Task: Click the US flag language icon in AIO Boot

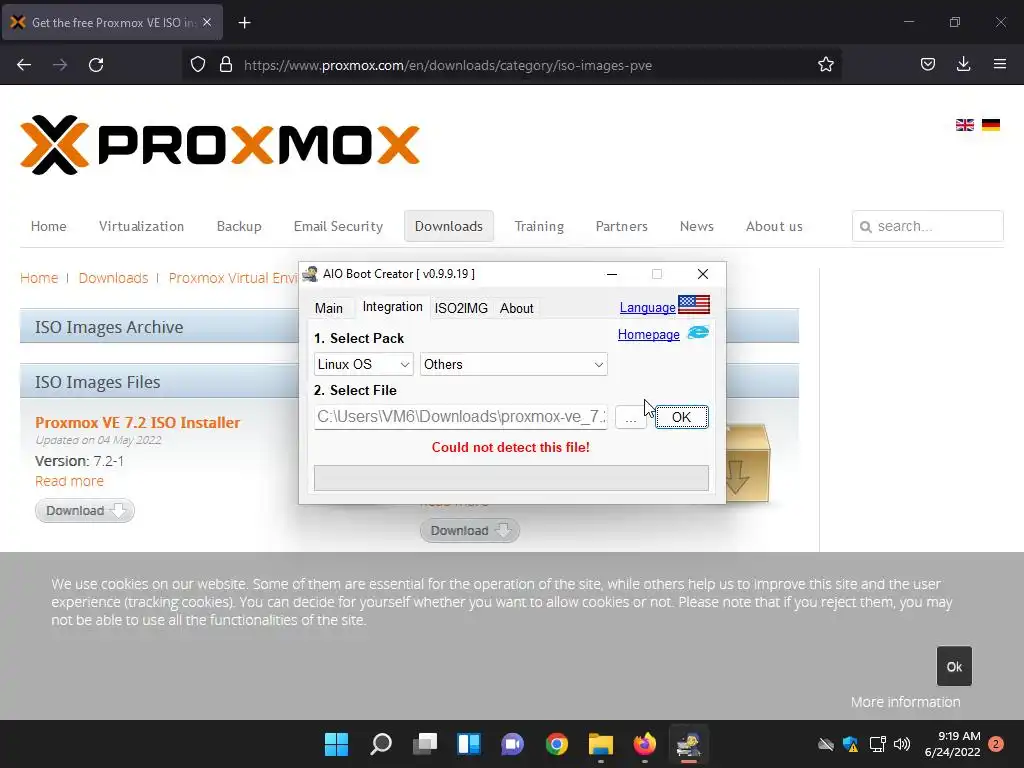Action: 694,304
